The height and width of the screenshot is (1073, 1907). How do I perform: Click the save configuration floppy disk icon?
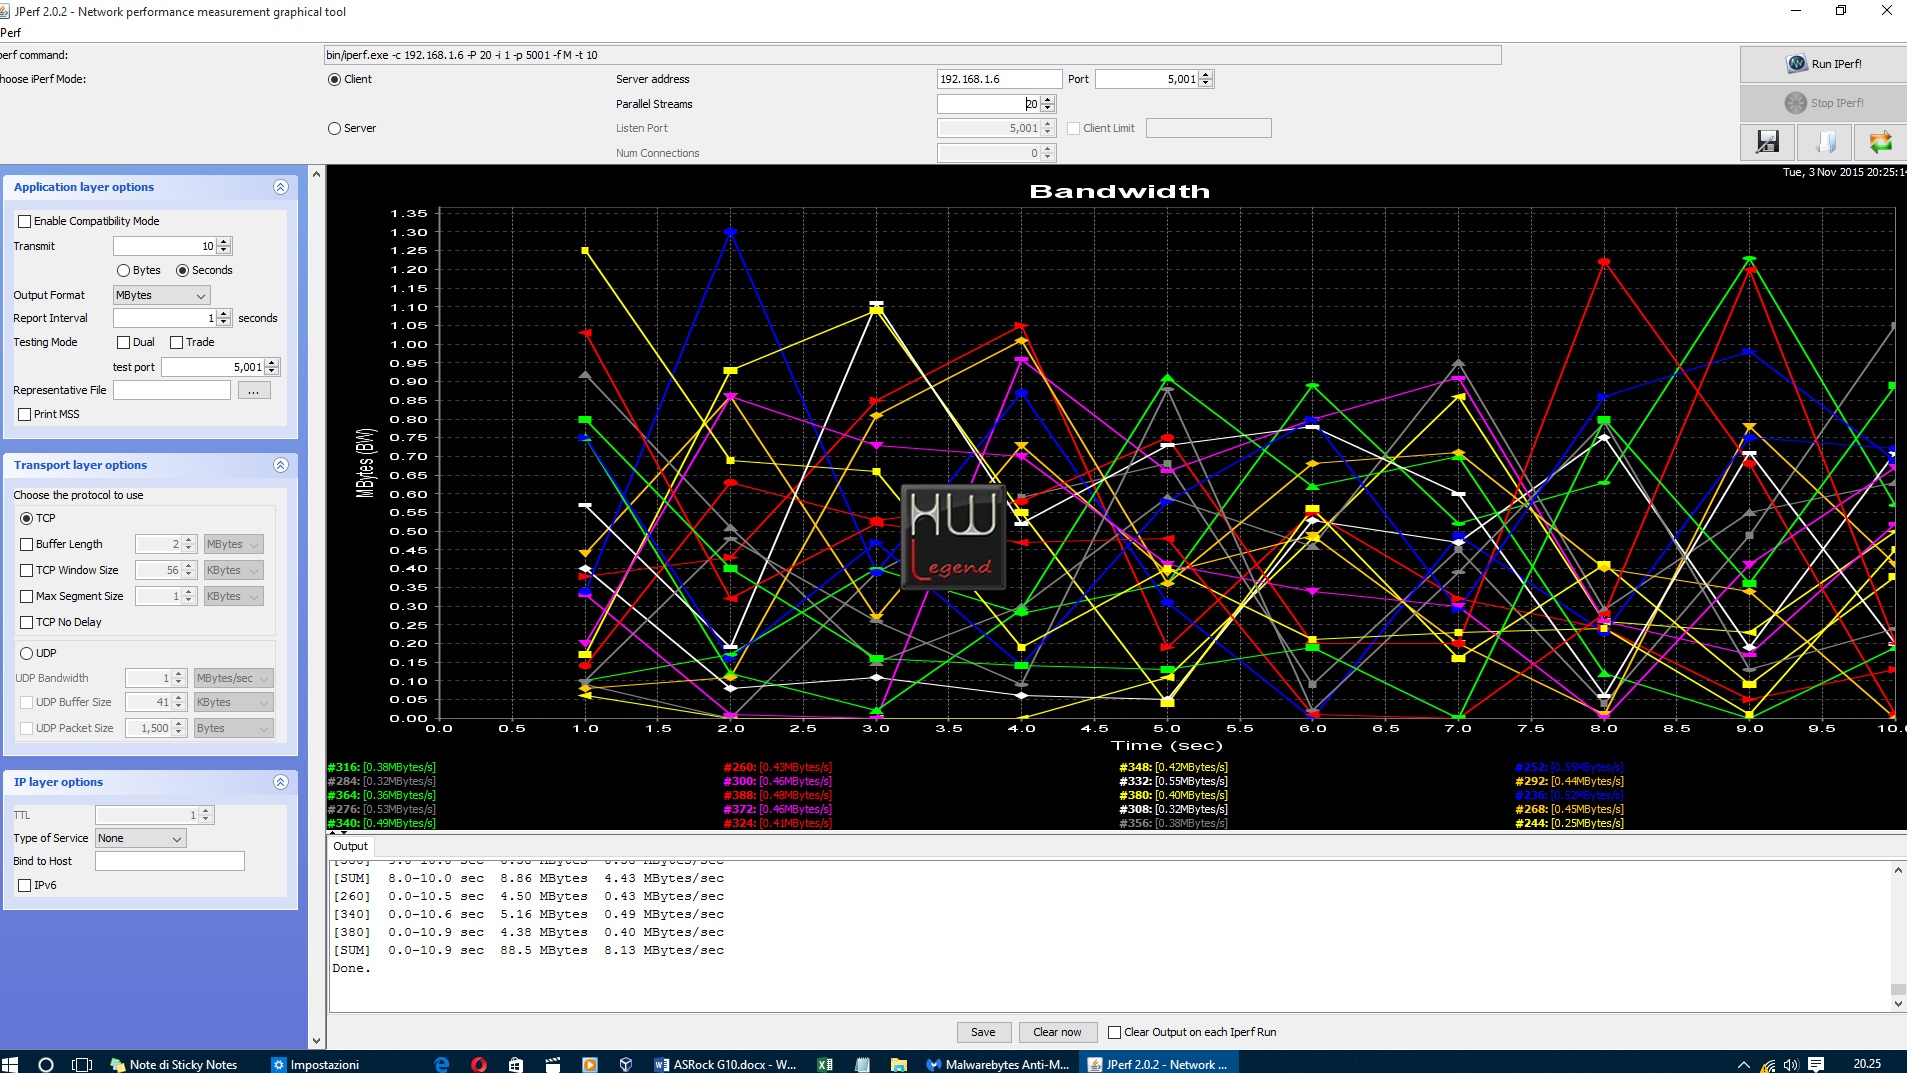click(x=1767, y=142)
